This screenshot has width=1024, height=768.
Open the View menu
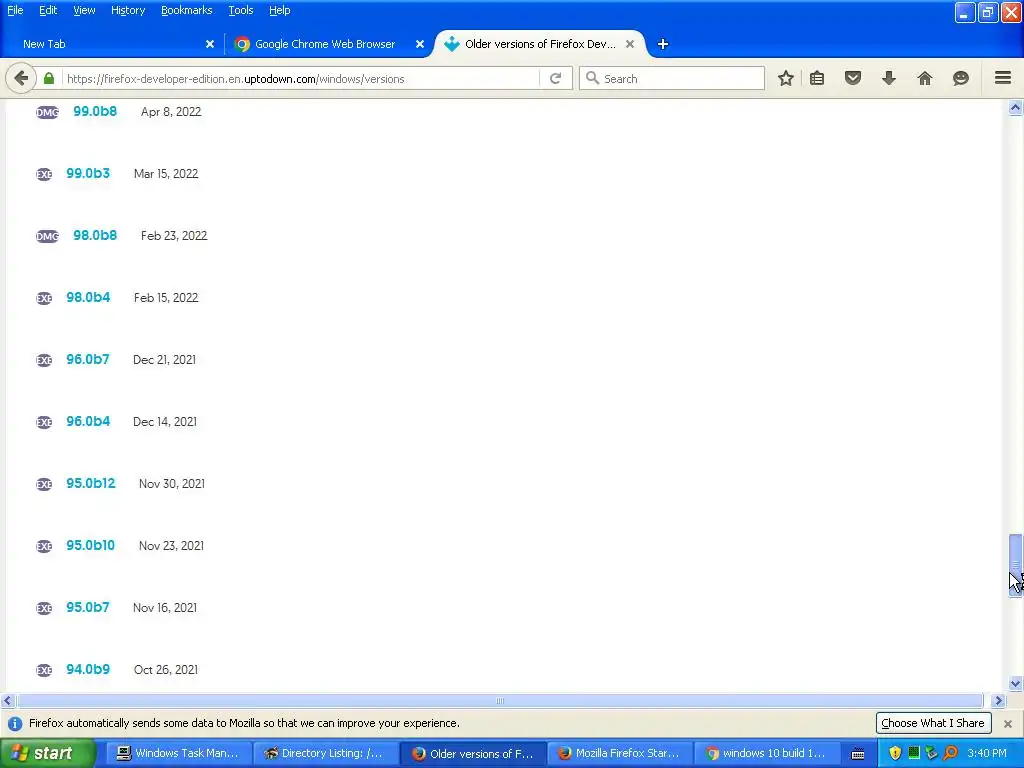click(x=84, y=10)
